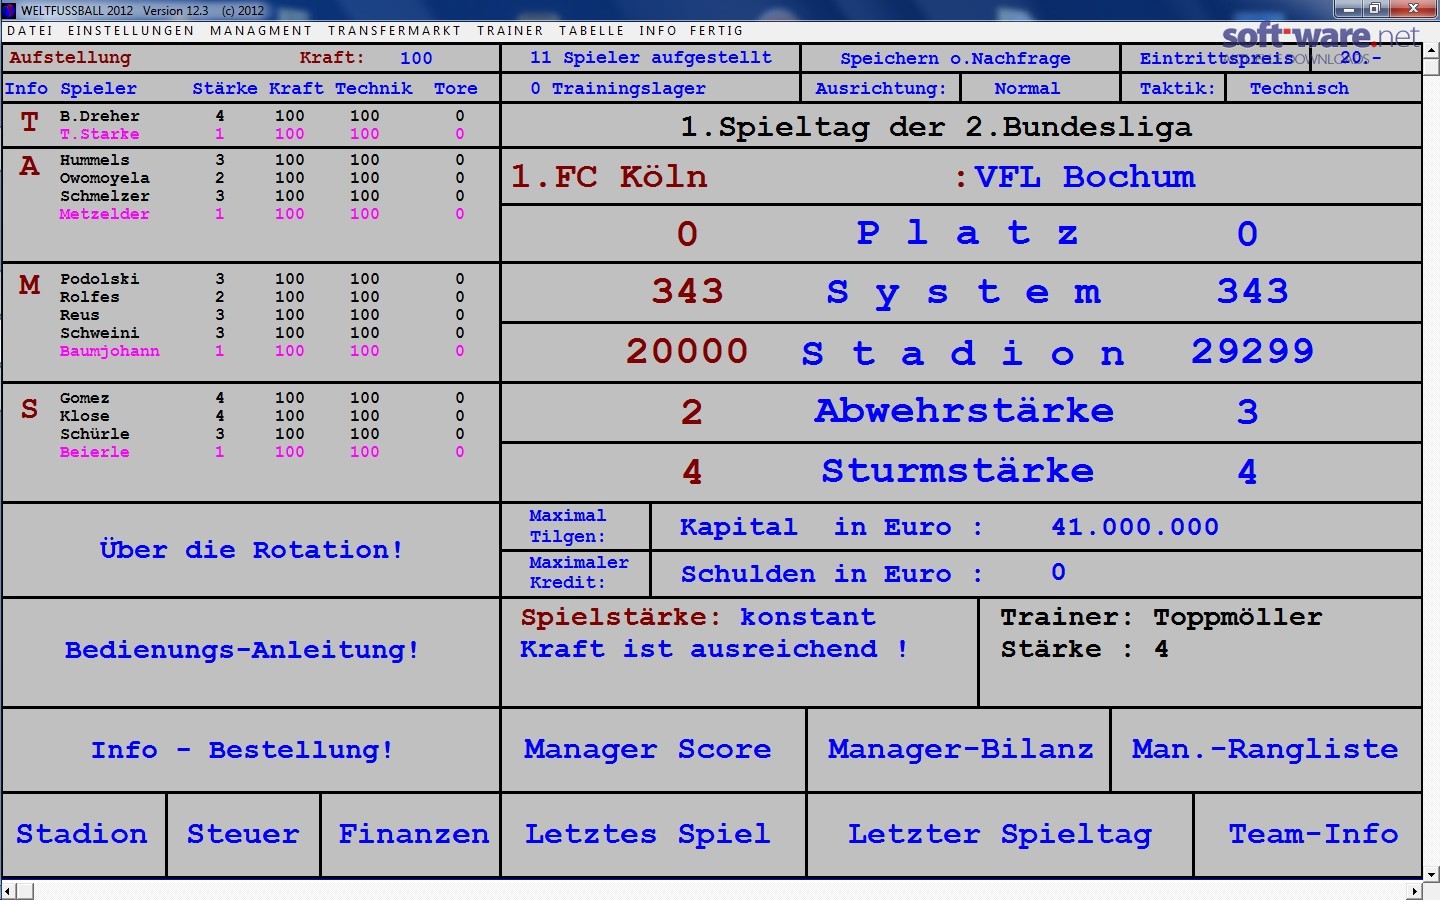
Task: Select striker Gomez
Action: click(85, 398)
